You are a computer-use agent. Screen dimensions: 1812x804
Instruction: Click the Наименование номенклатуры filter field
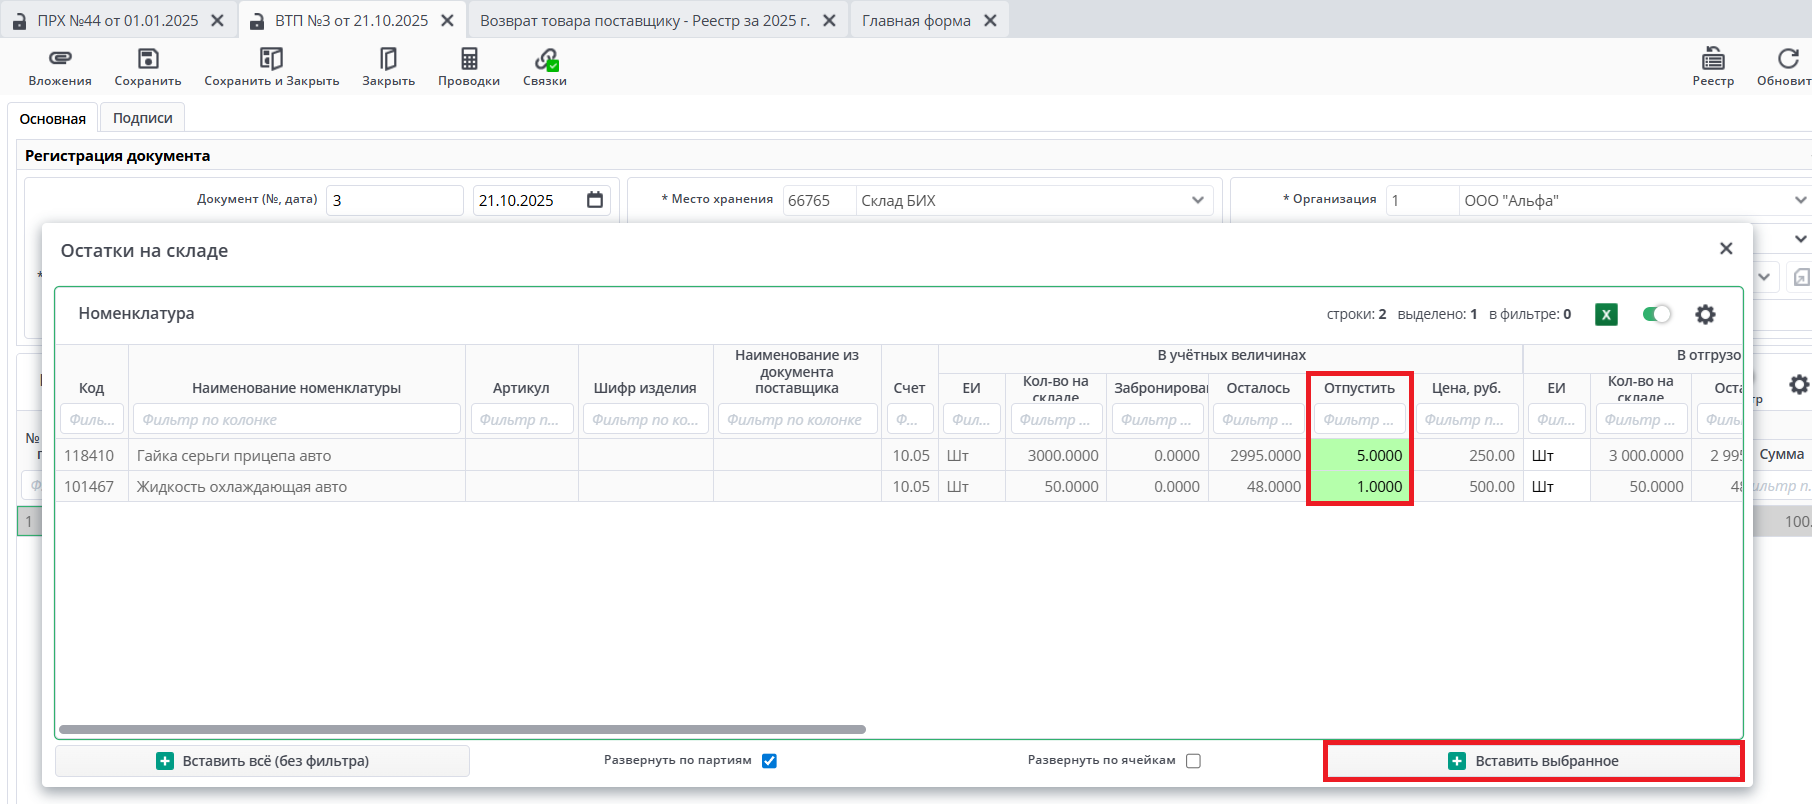pos(297,420)
